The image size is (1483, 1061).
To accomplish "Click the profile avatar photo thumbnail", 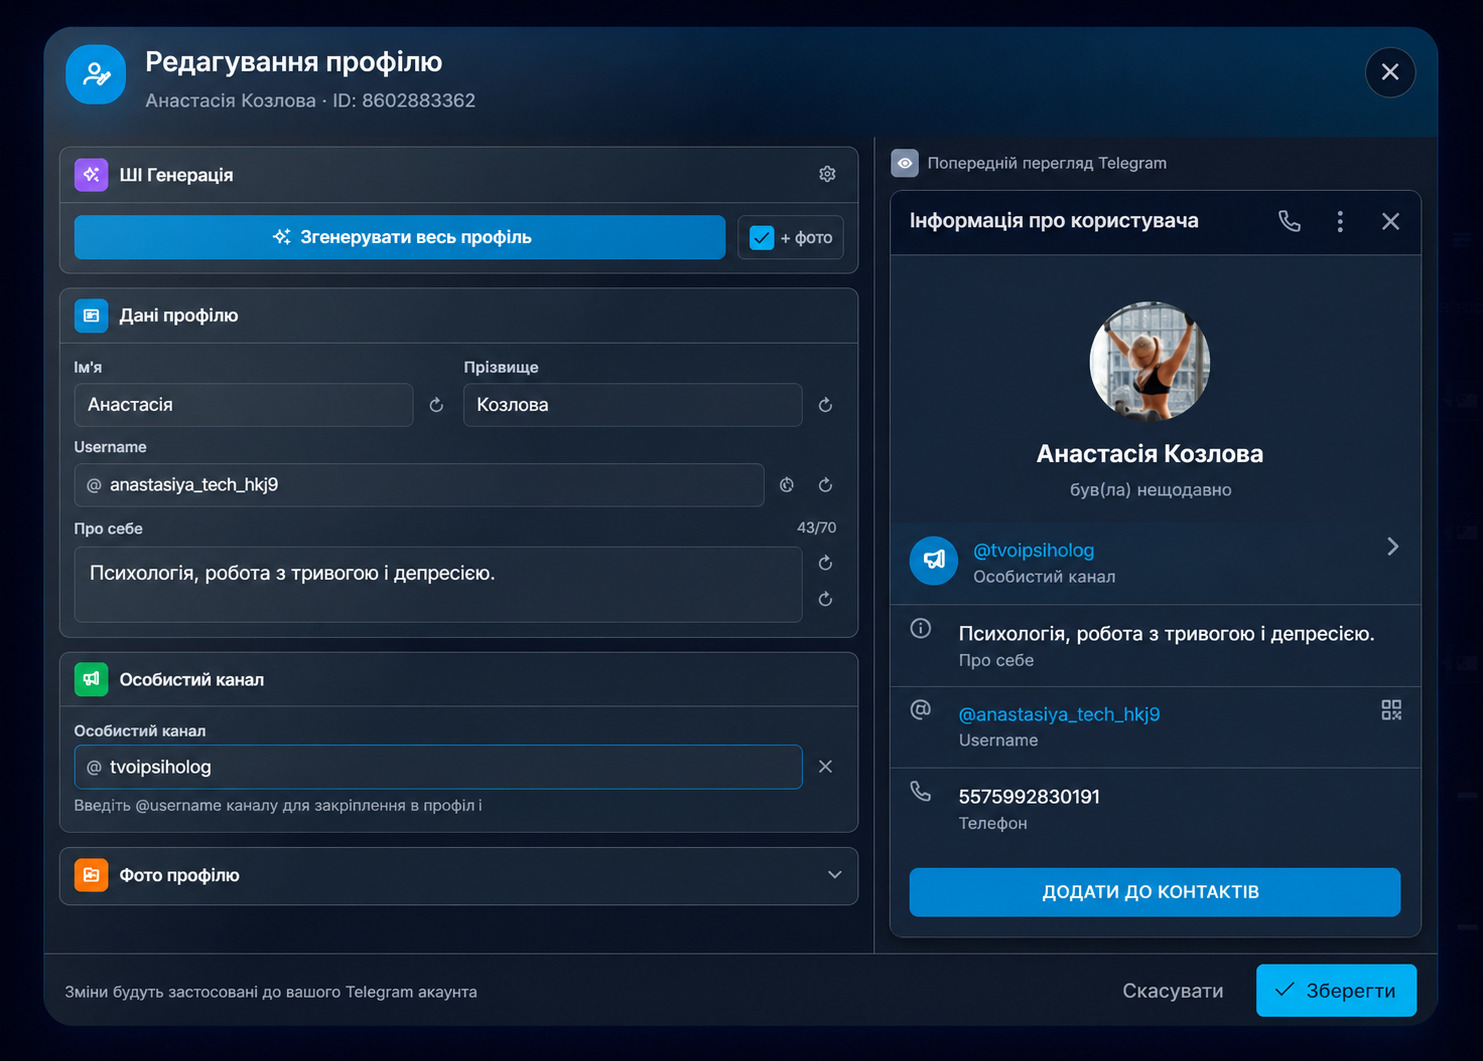I will click(1150, 361).
